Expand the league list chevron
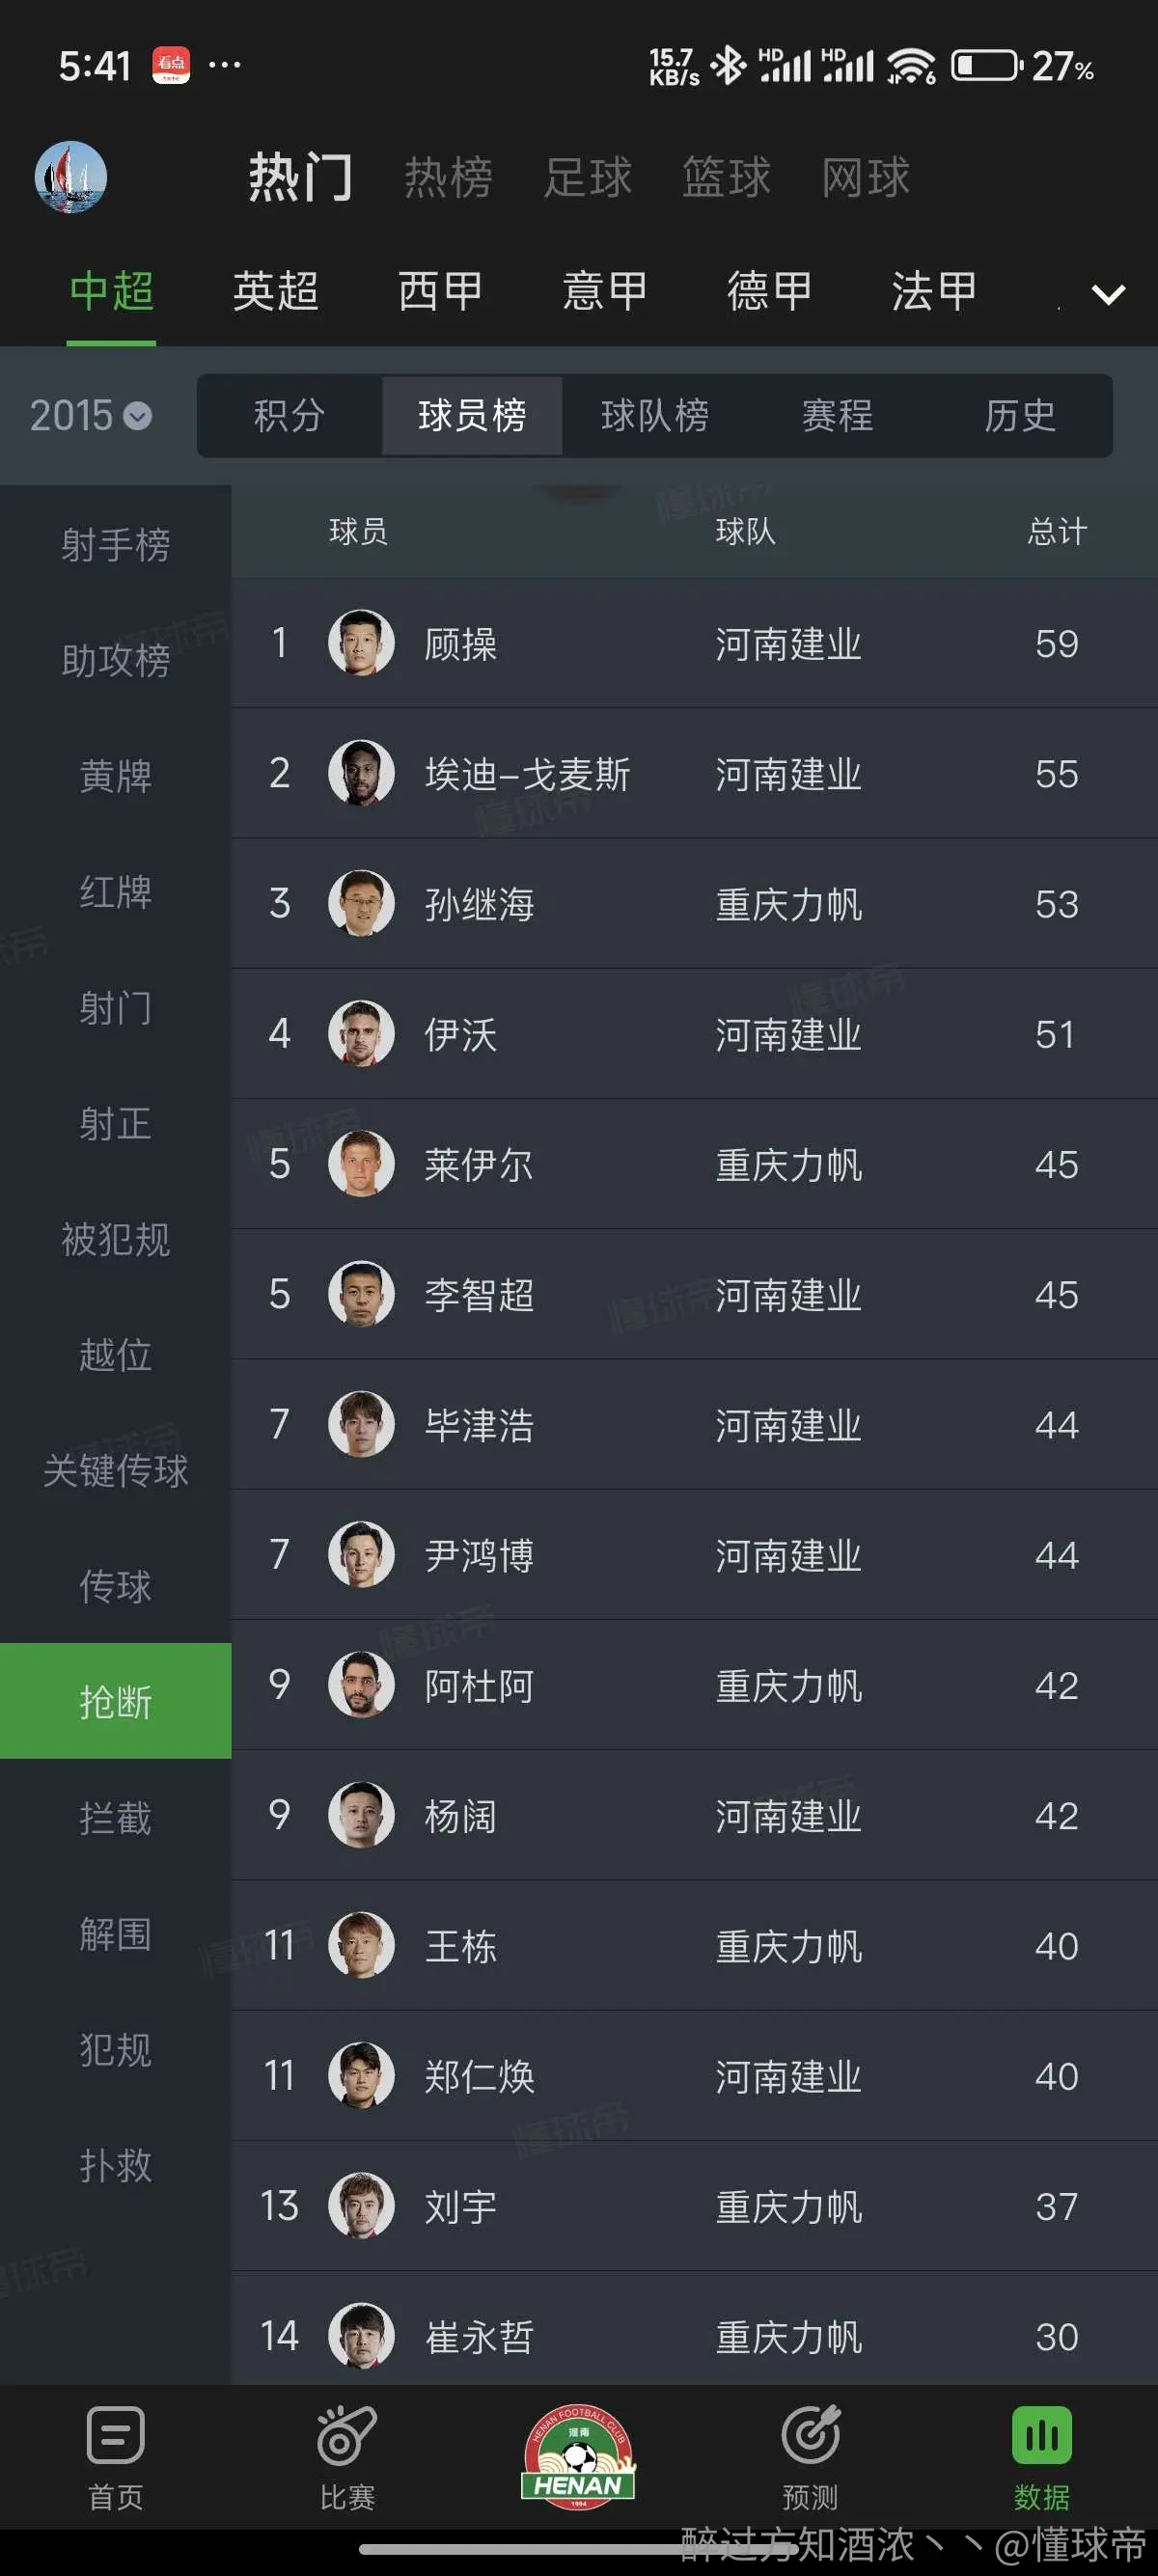This screenshot has width=1158, height=2576. [1109, 294]
